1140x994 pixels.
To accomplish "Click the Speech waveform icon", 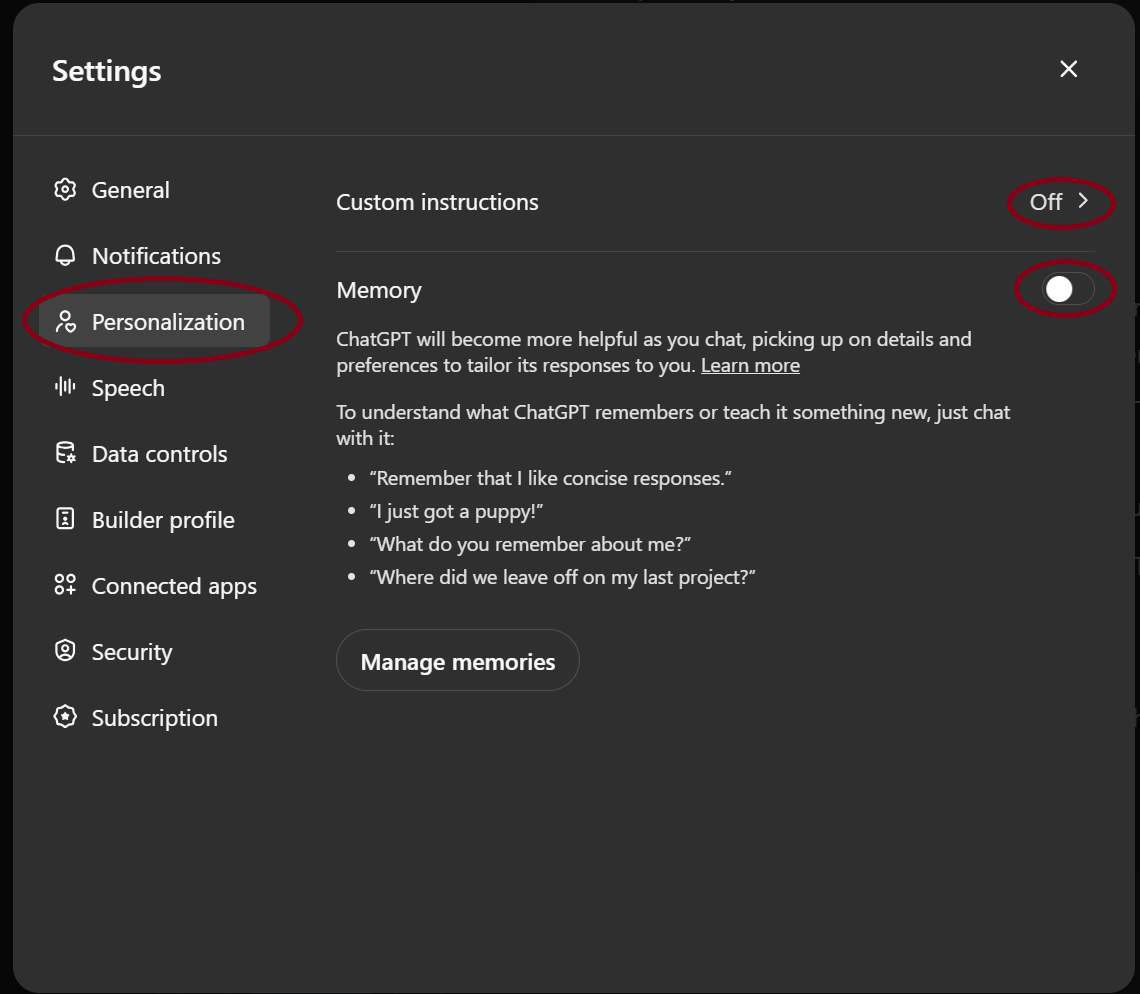I will 65,387.
